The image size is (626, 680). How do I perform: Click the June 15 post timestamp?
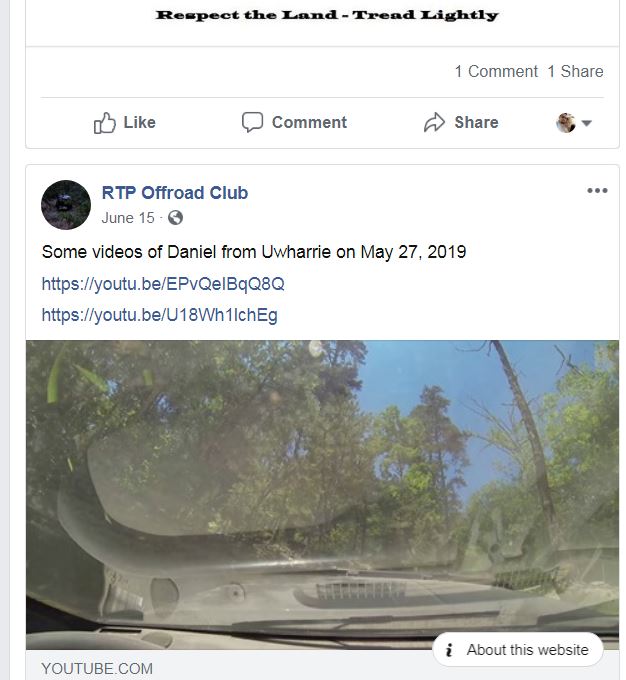click(128, 218)
